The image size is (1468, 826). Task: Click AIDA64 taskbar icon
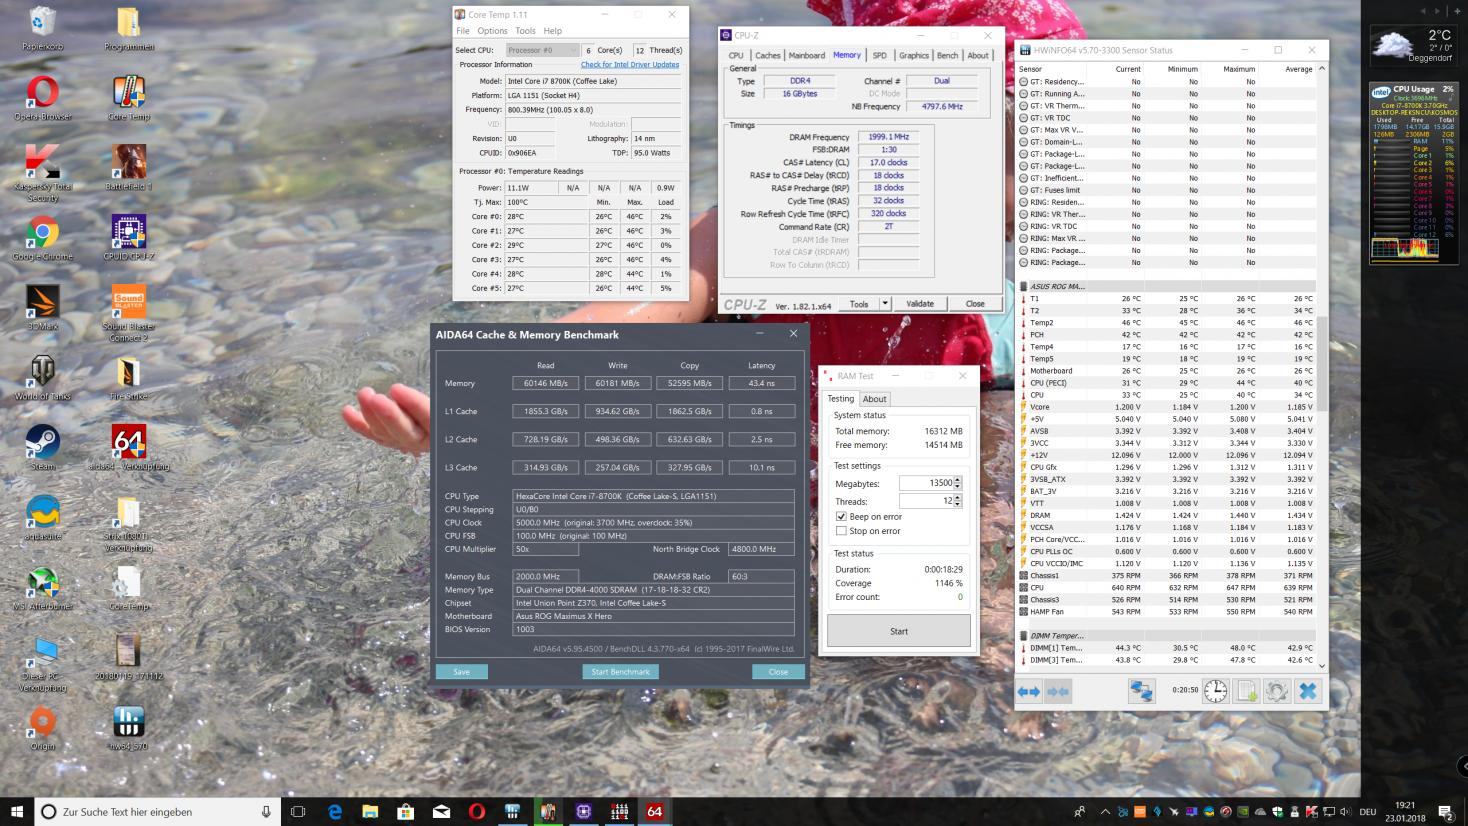[x=655, y=812]
